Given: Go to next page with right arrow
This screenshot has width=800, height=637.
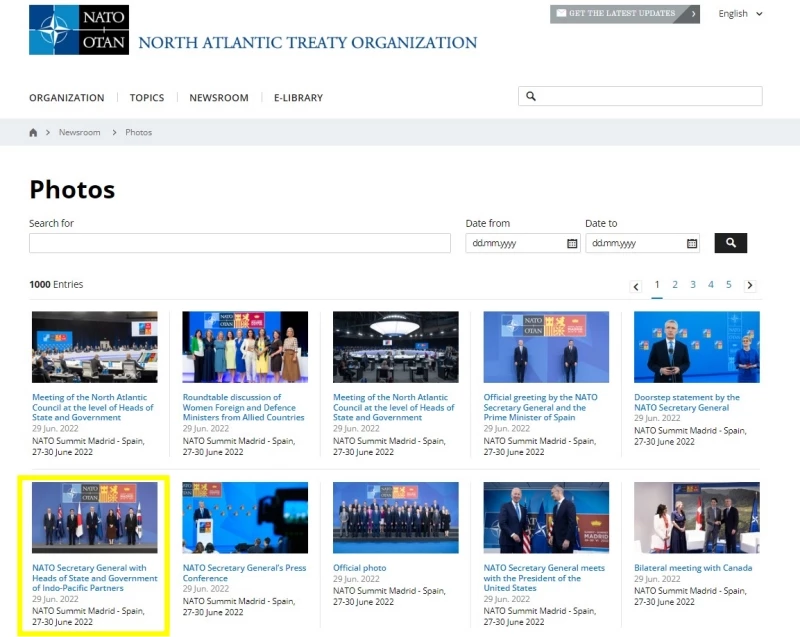Looking at the screenshot, I should (x=749, y=286).
